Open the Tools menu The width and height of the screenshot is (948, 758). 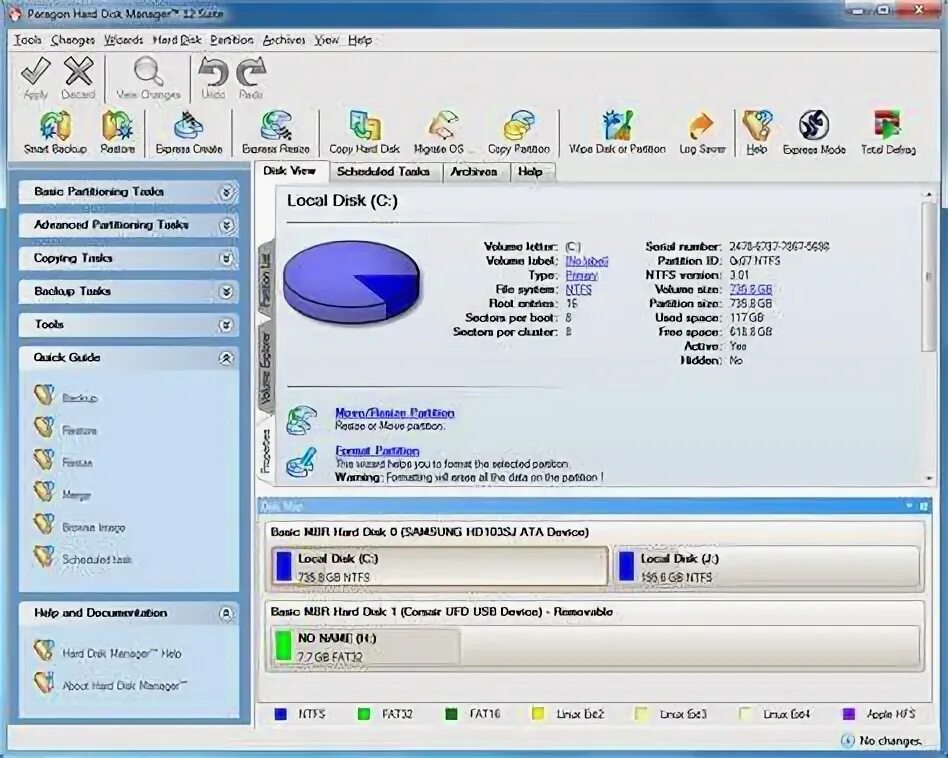(28, 40)
